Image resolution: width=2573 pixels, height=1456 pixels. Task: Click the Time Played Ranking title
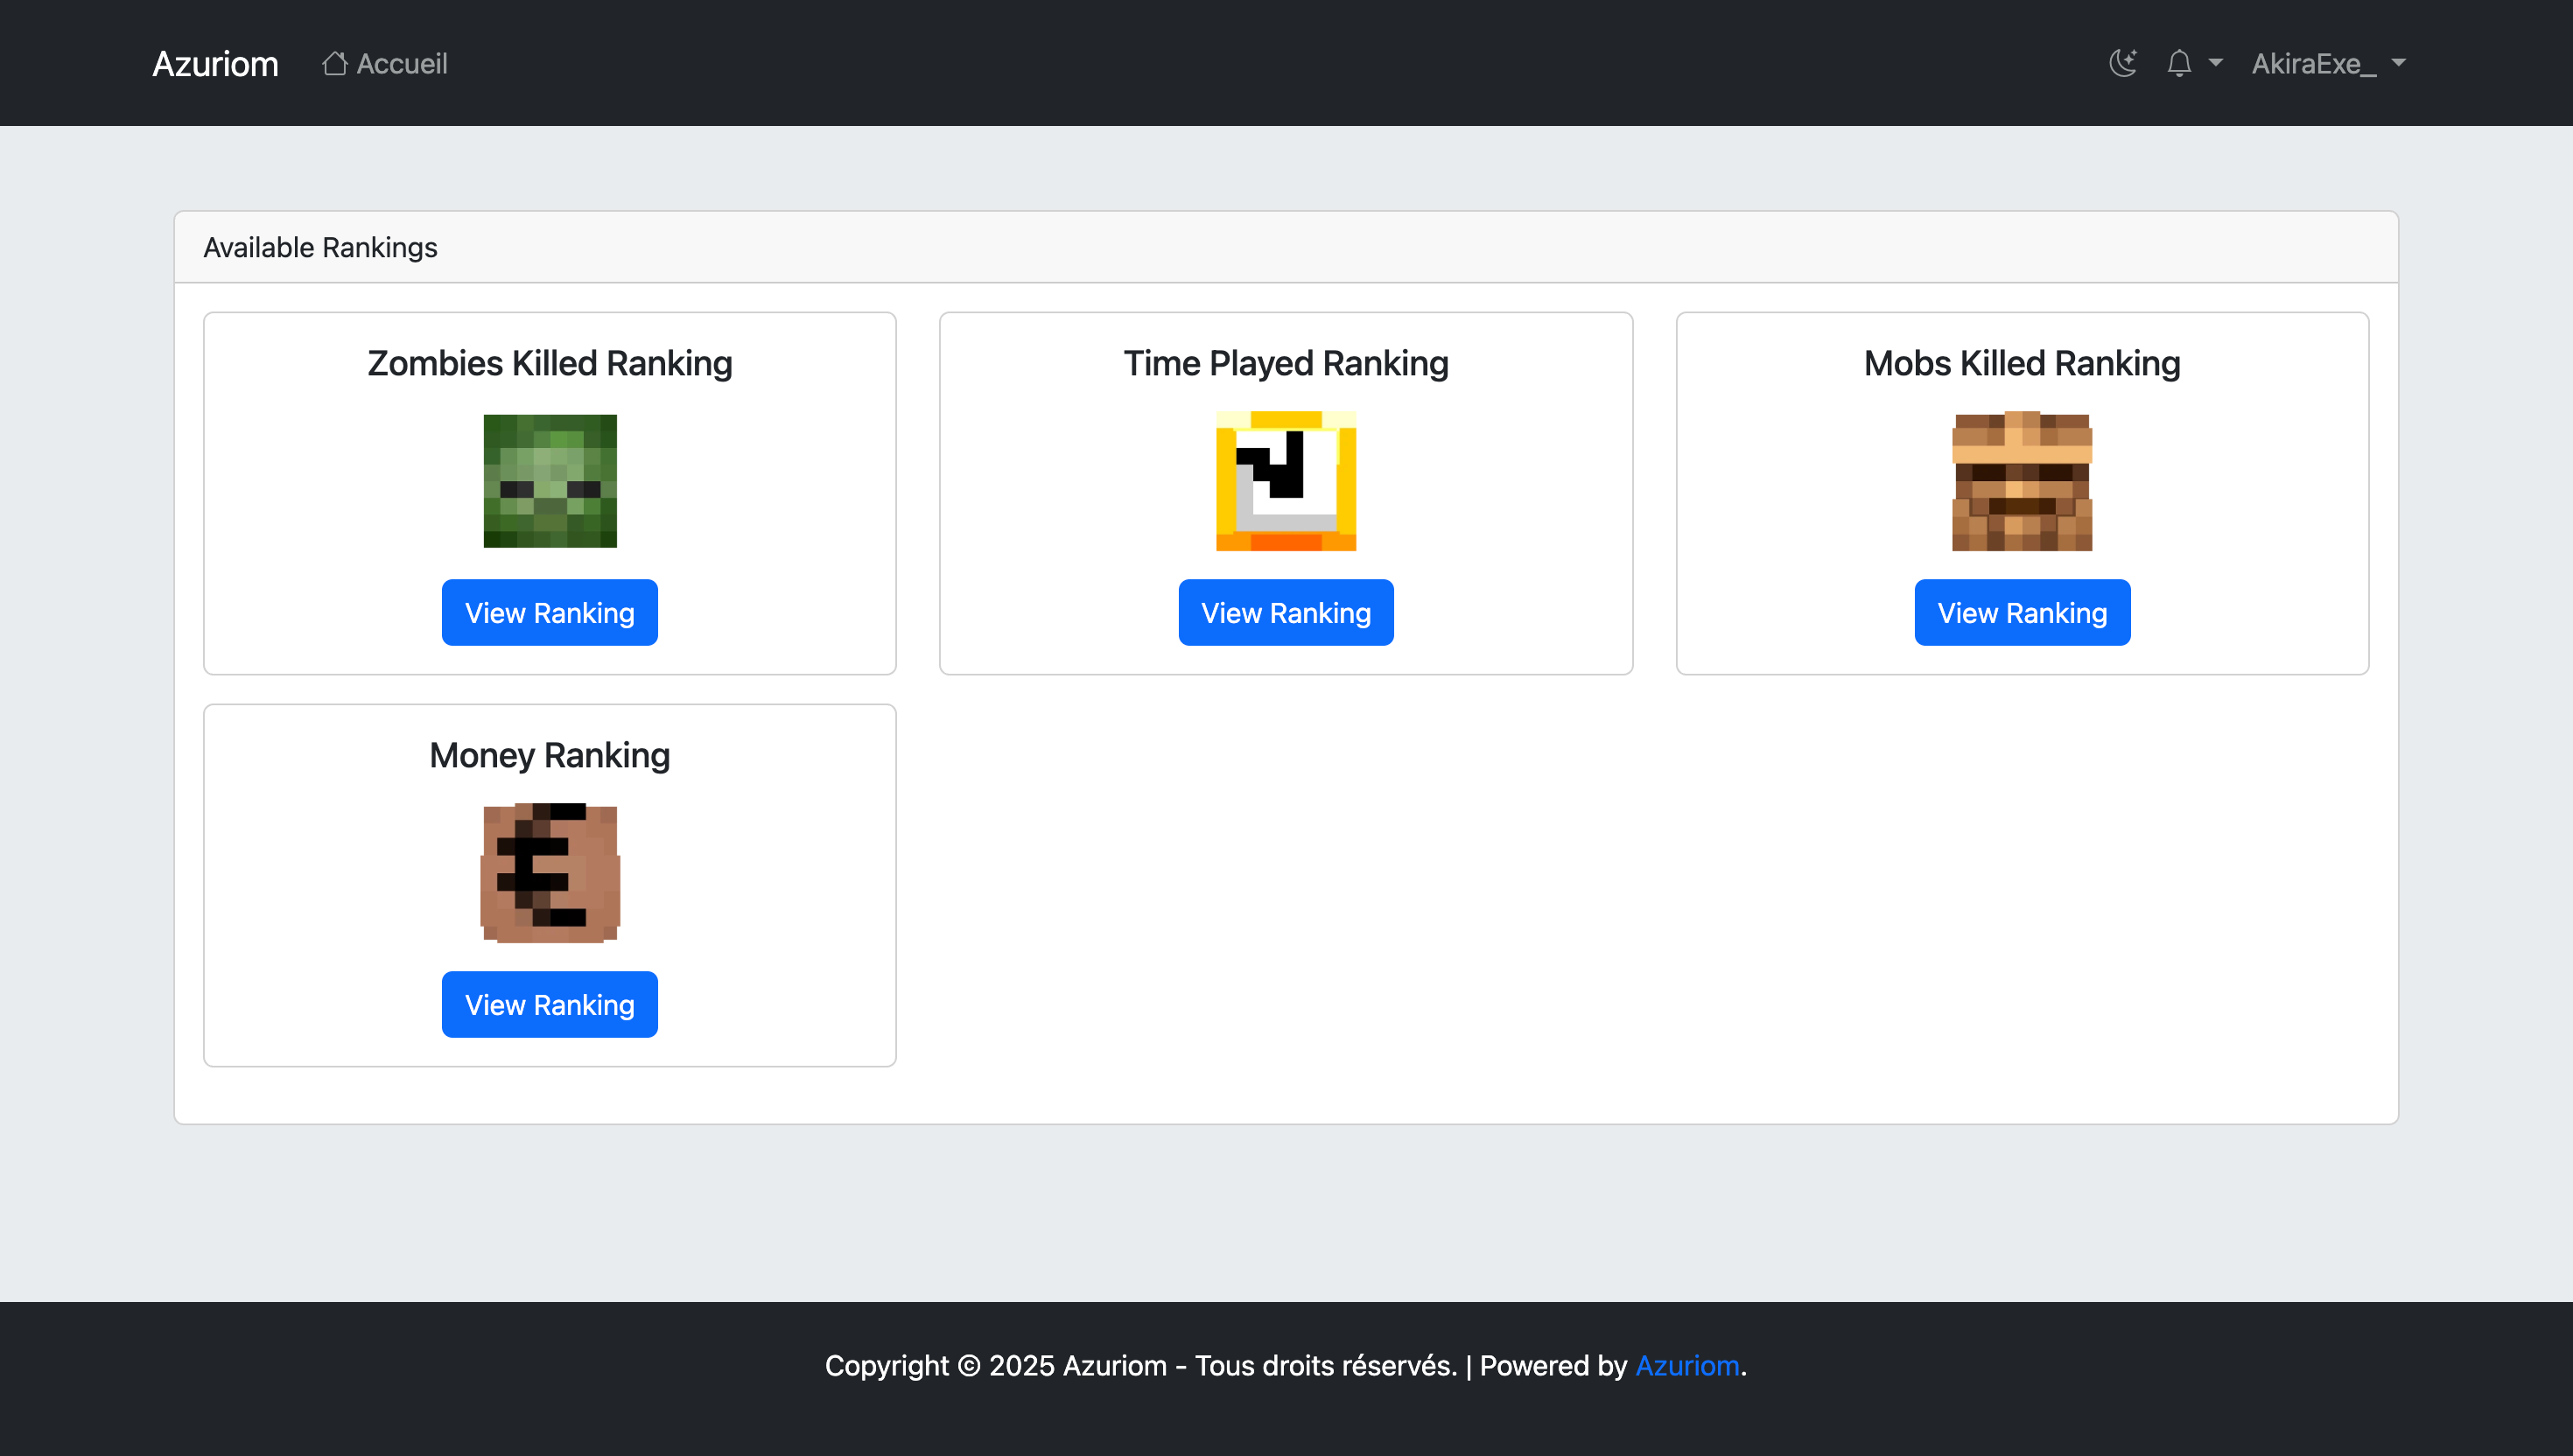tap(1286, 363)
